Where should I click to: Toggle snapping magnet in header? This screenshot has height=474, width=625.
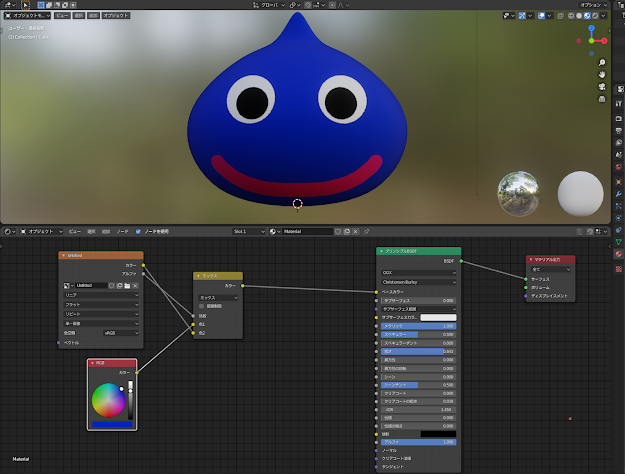coord(308,5)
